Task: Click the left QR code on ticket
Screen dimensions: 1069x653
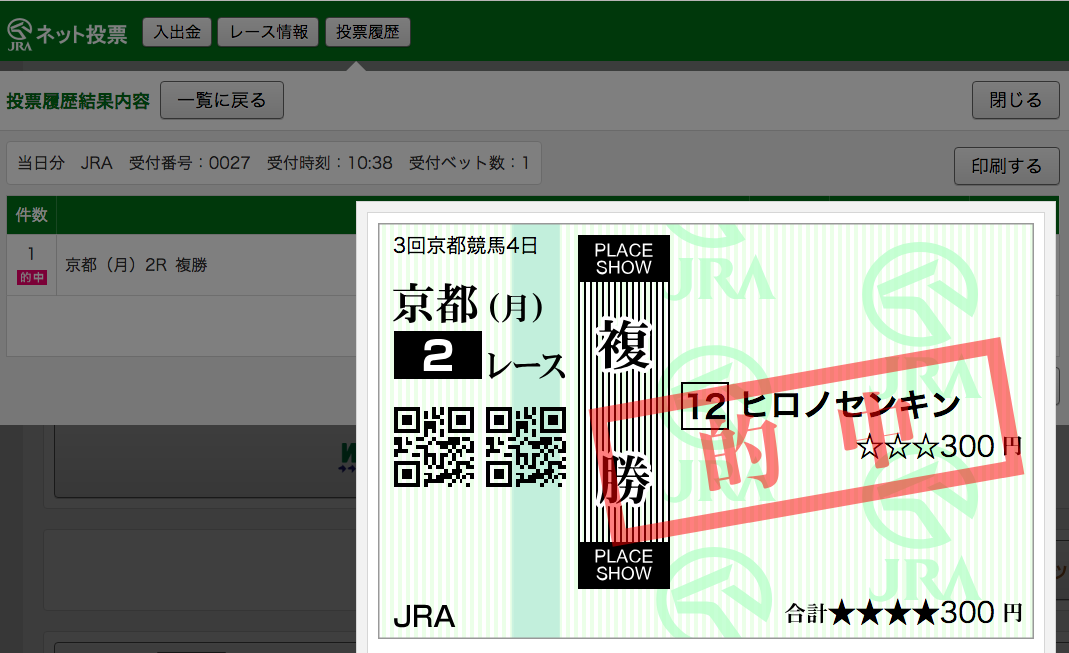Action: (434, 447)
